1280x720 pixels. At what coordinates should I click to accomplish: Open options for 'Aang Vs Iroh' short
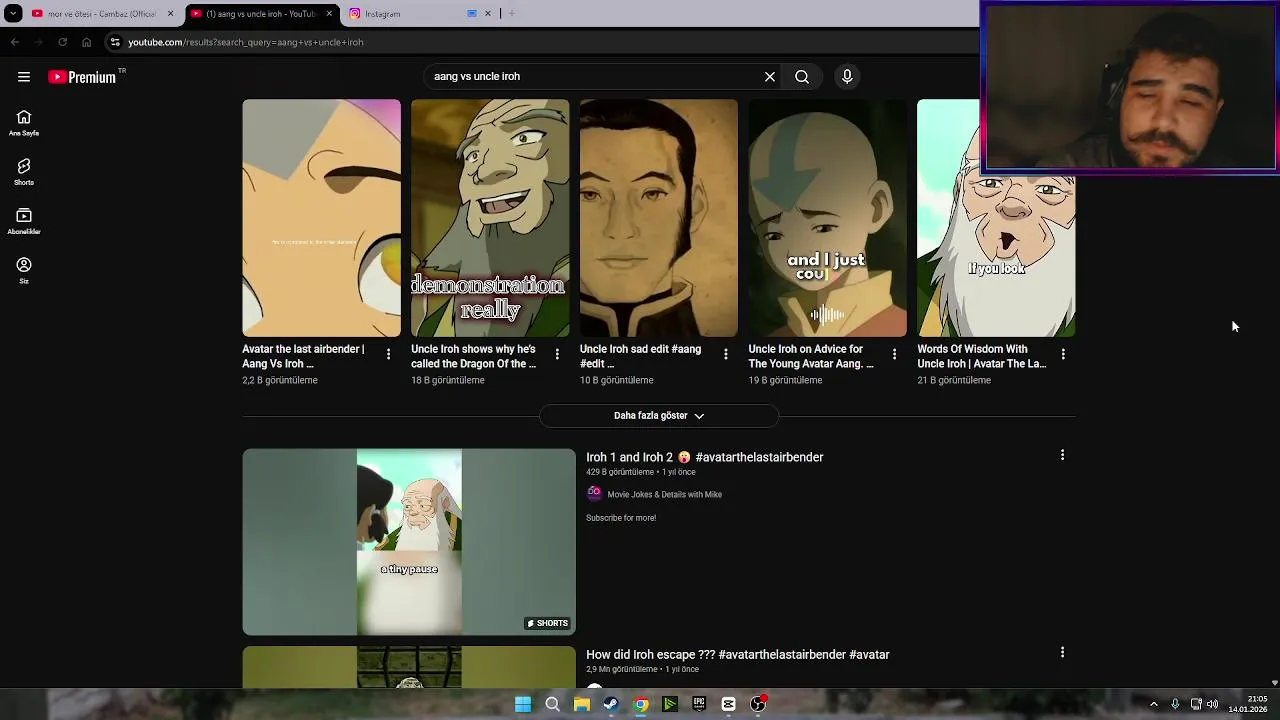tap(388, 354)
